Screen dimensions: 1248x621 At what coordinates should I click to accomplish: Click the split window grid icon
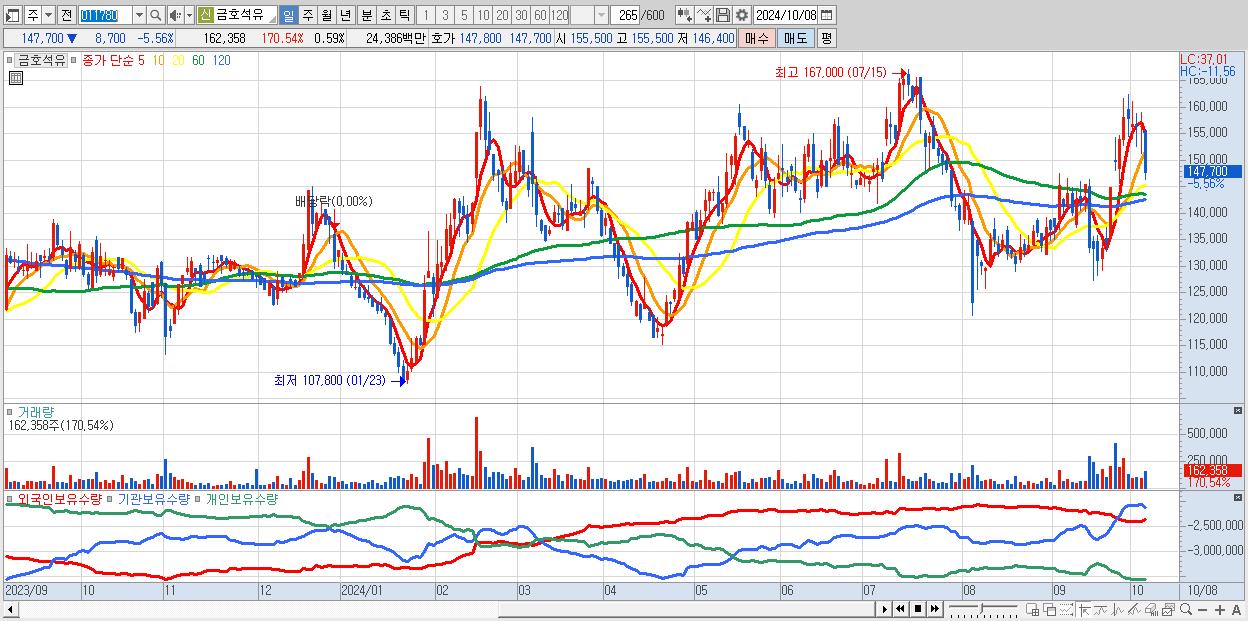[1032, 609]
